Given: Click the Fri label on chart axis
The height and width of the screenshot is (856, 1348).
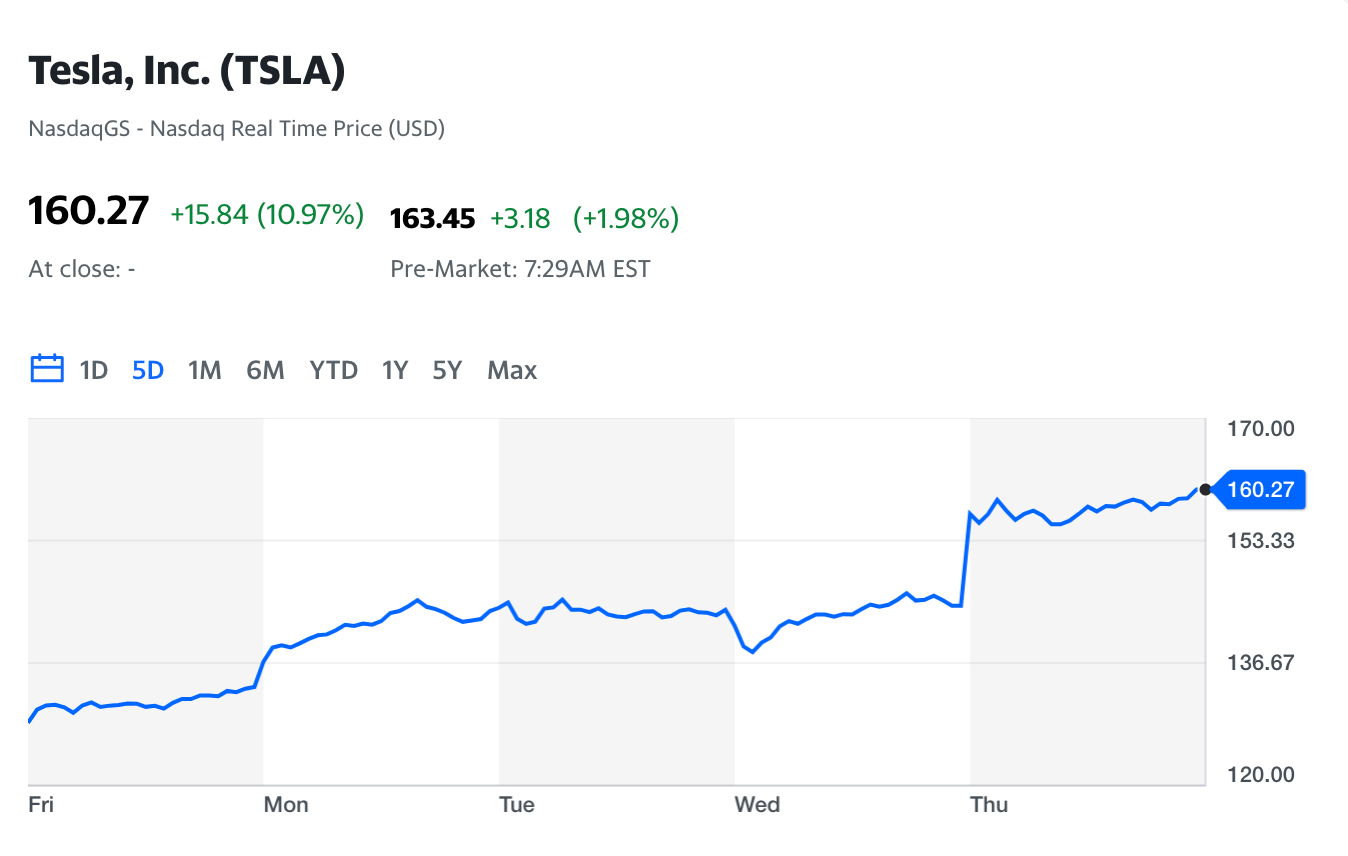Looking at the screenshot, I should point(41,805).
